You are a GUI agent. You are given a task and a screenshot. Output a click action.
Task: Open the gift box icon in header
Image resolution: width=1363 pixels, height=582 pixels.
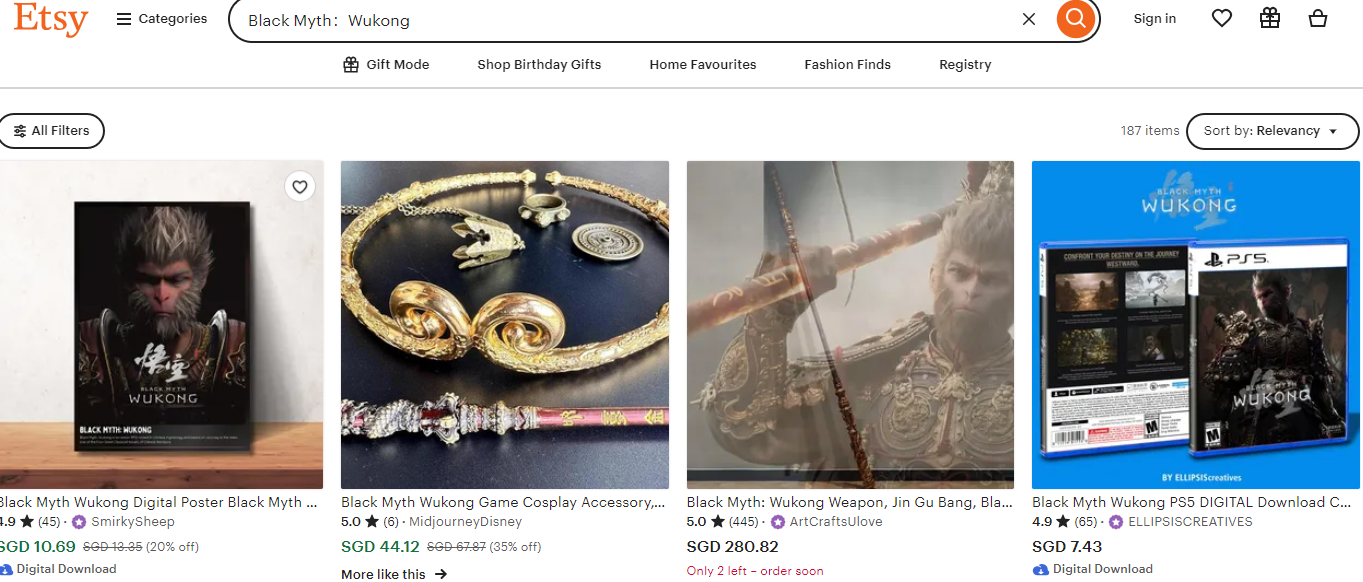coord(1269,18)
